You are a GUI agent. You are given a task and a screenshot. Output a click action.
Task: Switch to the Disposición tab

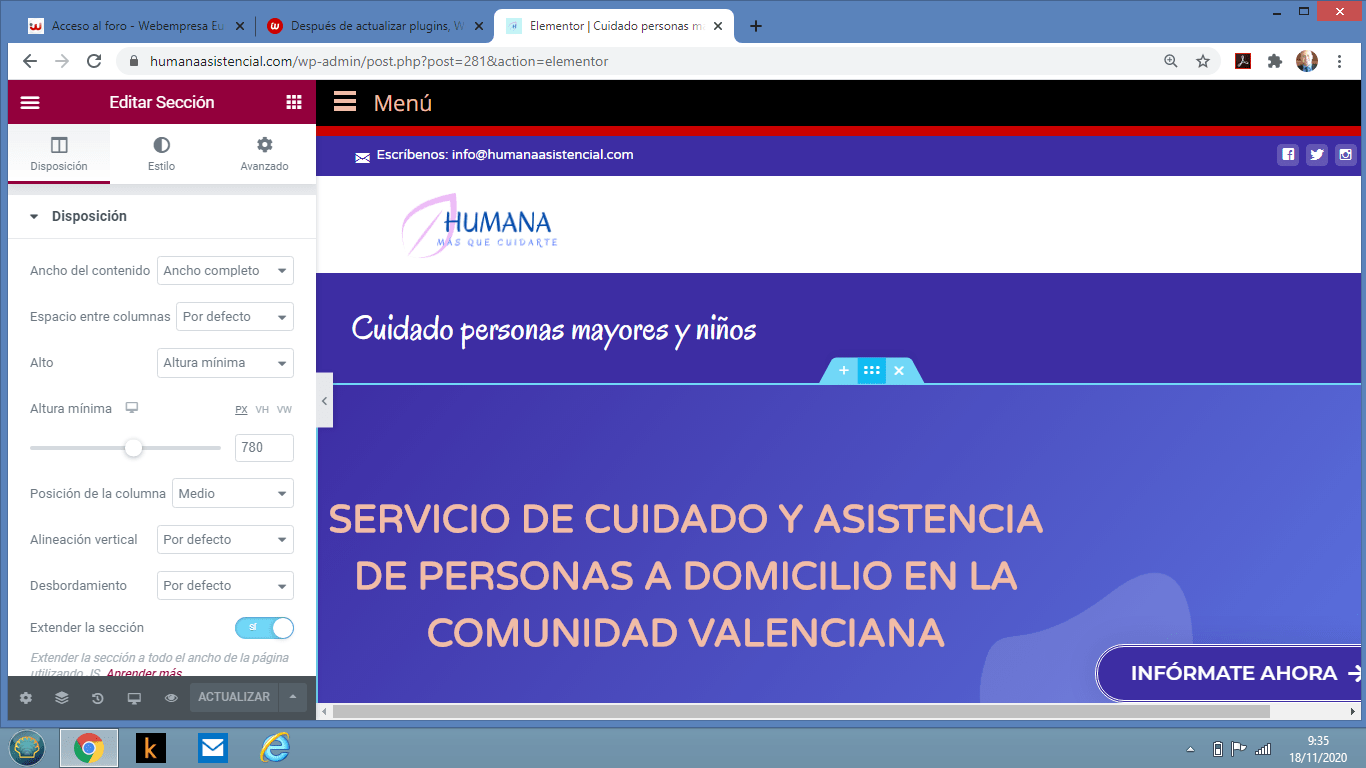[x=59, y=154]
